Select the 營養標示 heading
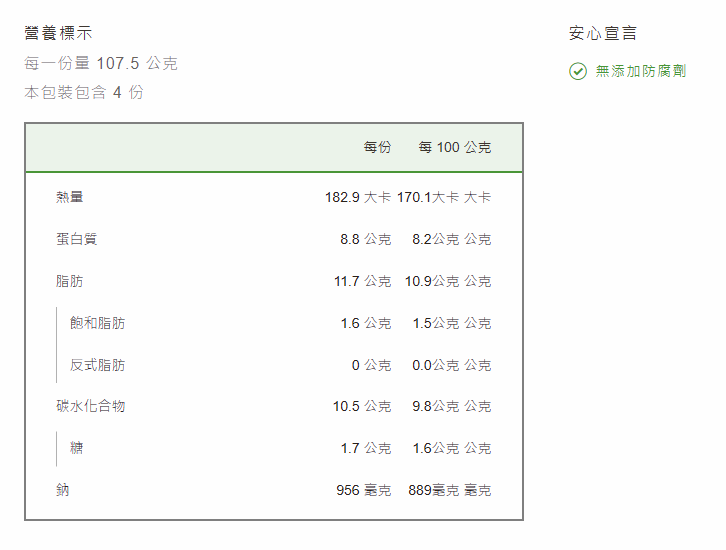 [x=58, y=33]
